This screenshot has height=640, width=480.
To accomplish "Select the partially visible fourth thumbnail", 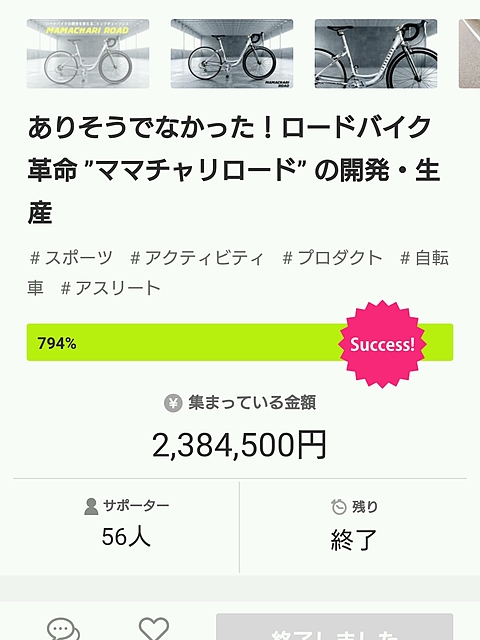I will (x=469, y=53).
